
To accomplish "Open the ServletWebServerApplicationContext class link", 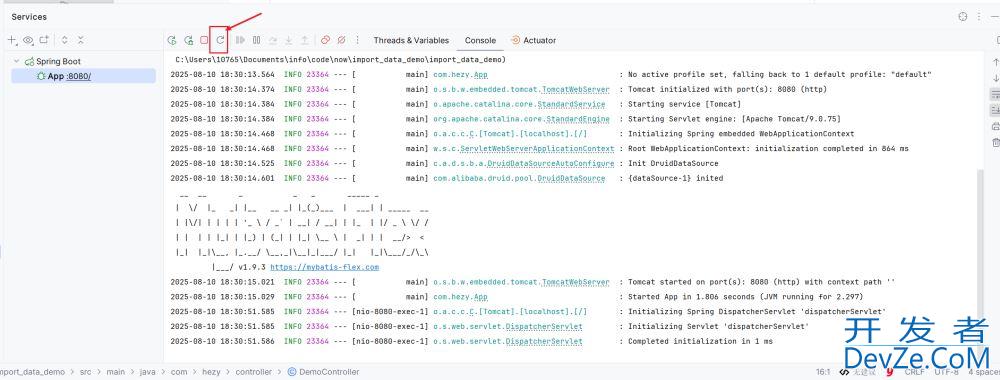I will coord(537,149).
